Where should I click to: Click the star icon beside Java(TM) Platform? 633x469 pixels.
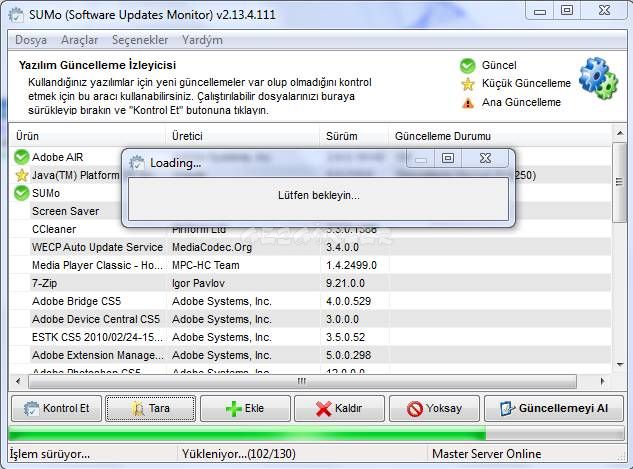(x=21, y=175)
